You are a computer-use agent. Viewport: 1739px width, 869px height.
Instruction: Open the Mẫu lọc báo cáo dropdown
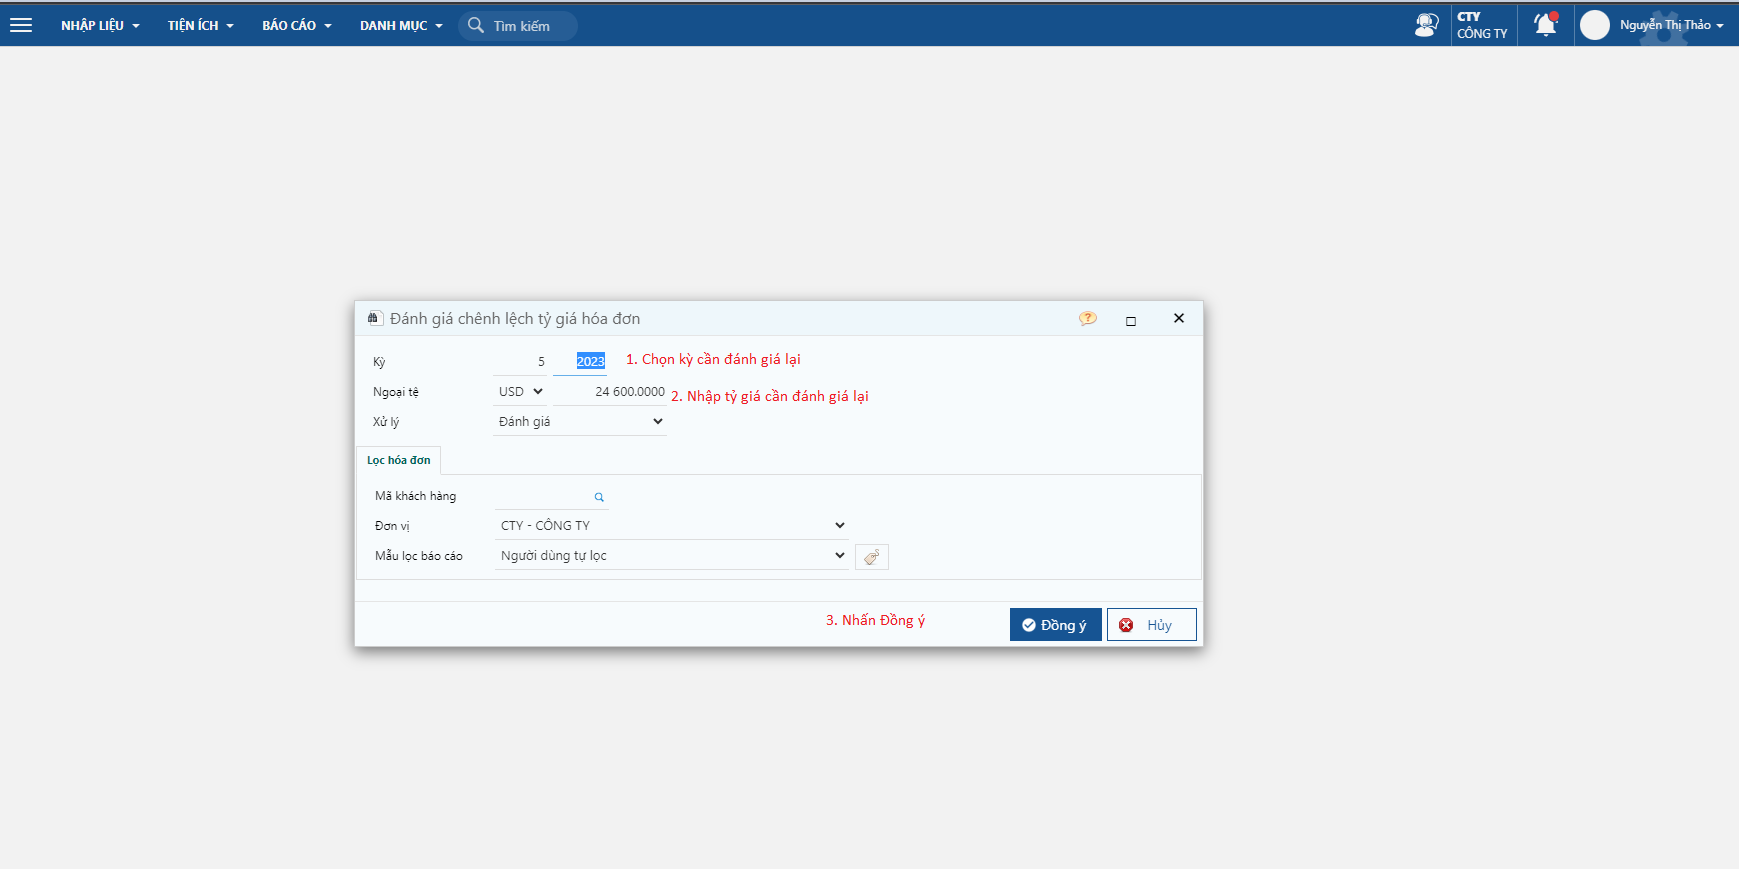pyautogui.click(x=672, y=556)
